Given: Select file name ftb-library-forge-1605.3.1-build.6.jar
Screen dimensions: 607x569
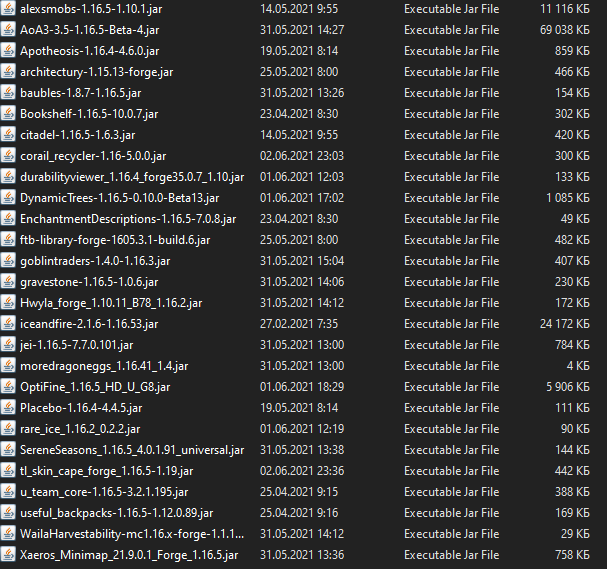Looking at the screenshot, I should pyautogui.click(x=115, y=240).
